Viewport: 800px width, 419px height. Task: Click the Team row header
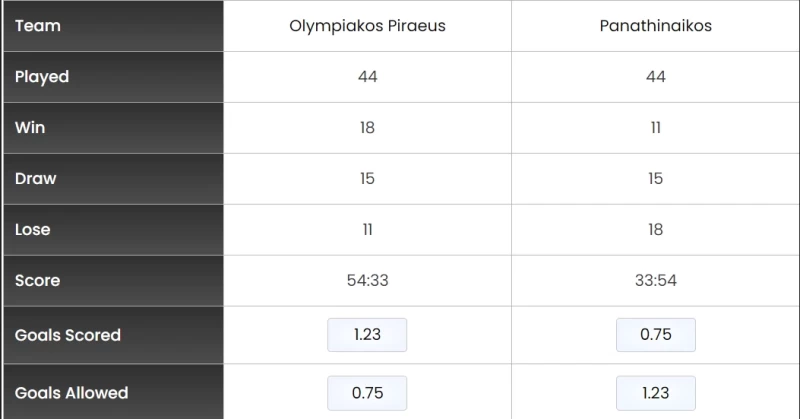(38, 26)
